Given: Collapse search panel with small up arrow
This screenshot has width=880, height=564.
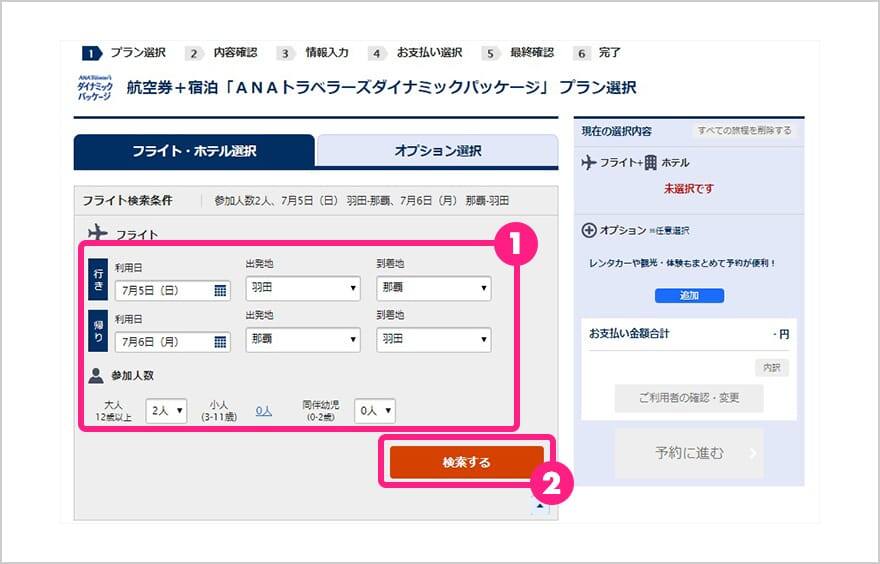Looking at the screenshot, I should (x=540, y=506).
